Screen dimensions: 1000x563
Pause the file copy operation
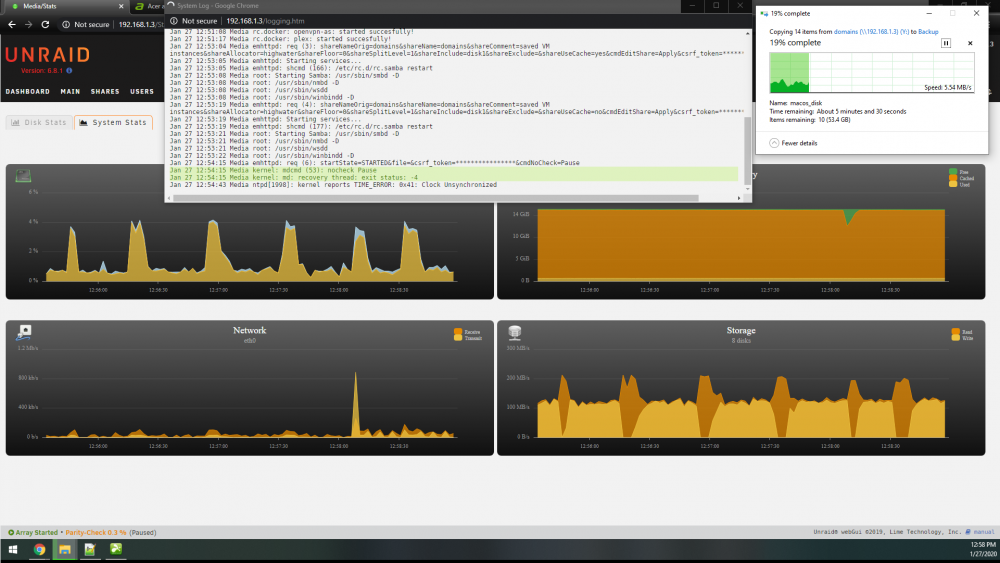click(x=946, y=43)
